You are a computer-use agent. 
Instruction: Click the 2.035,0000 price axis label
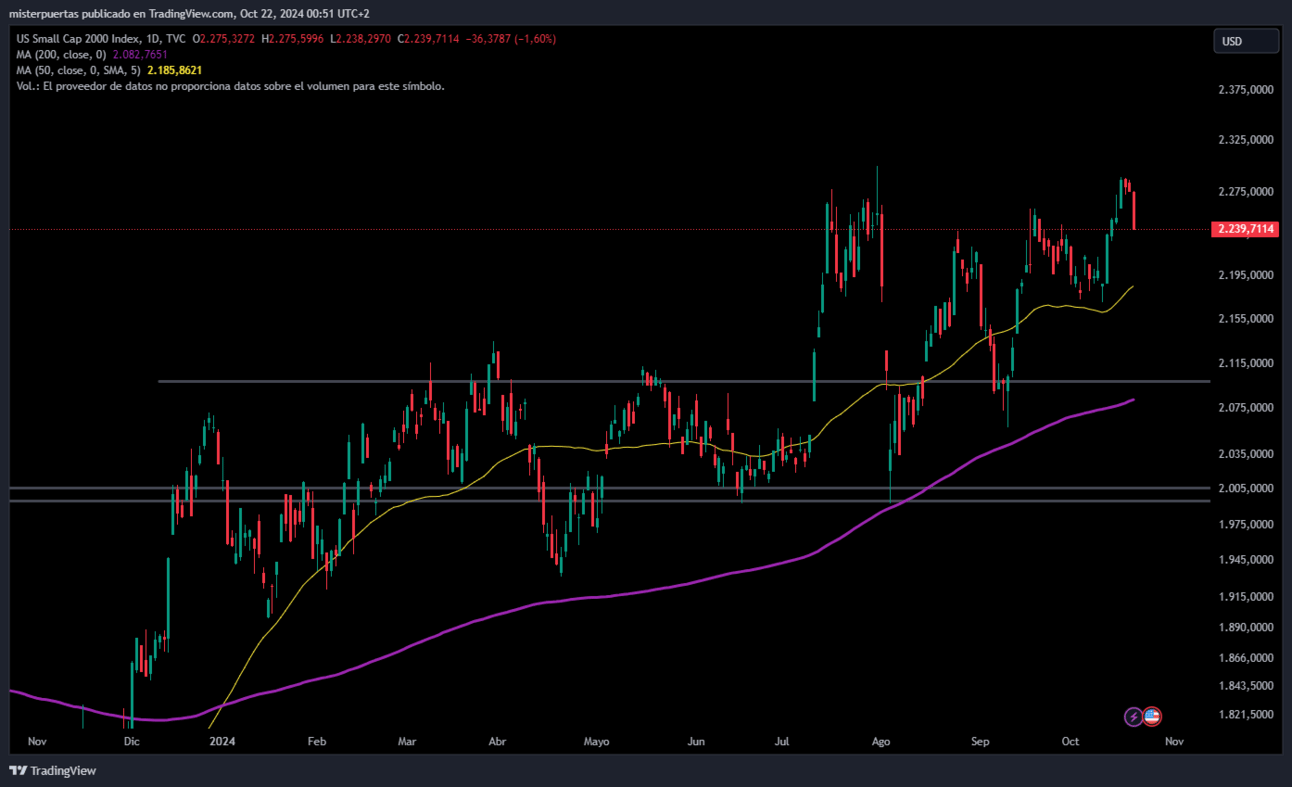coord(1245,453)
